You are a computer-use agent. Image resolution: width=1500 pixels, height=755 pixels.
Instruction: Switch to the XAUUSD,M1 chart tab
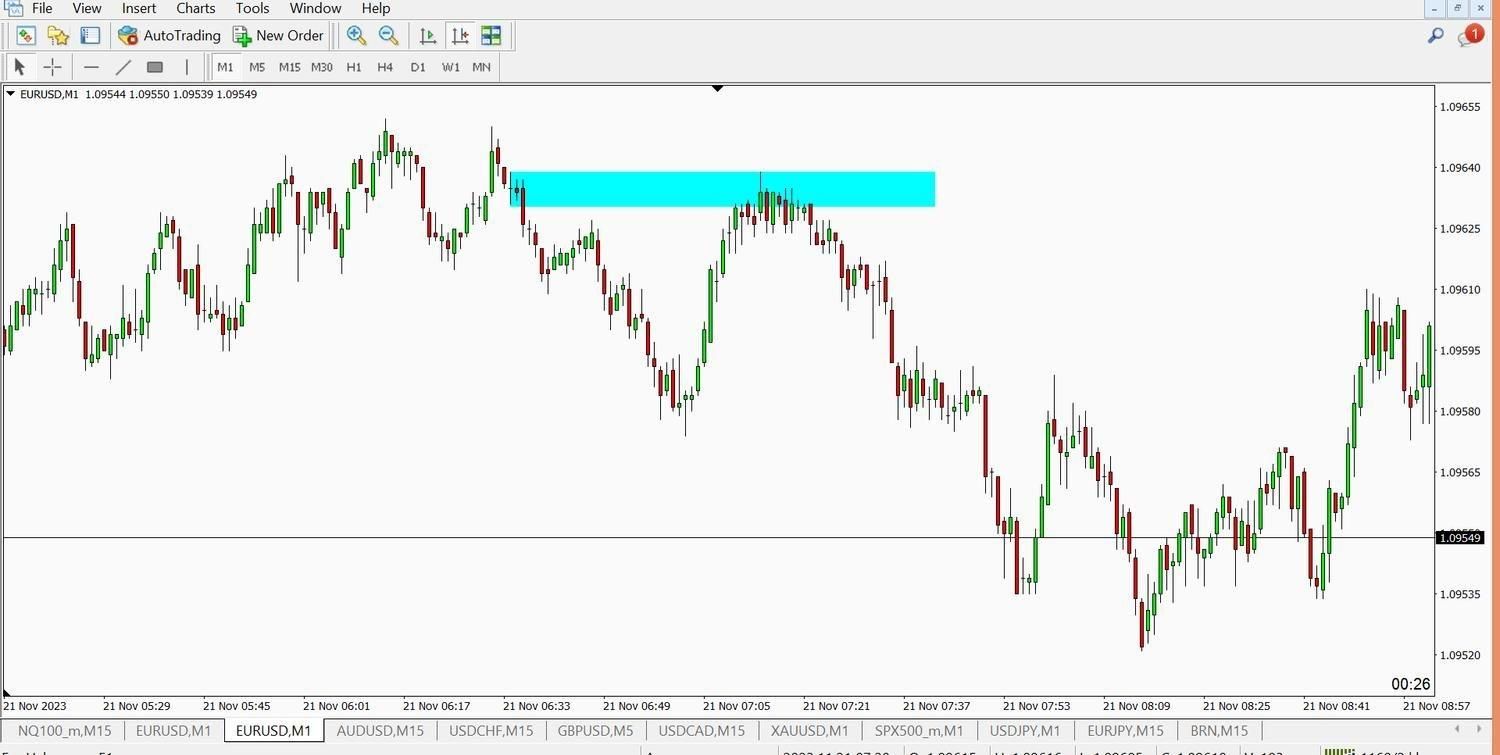pos(809,730)
